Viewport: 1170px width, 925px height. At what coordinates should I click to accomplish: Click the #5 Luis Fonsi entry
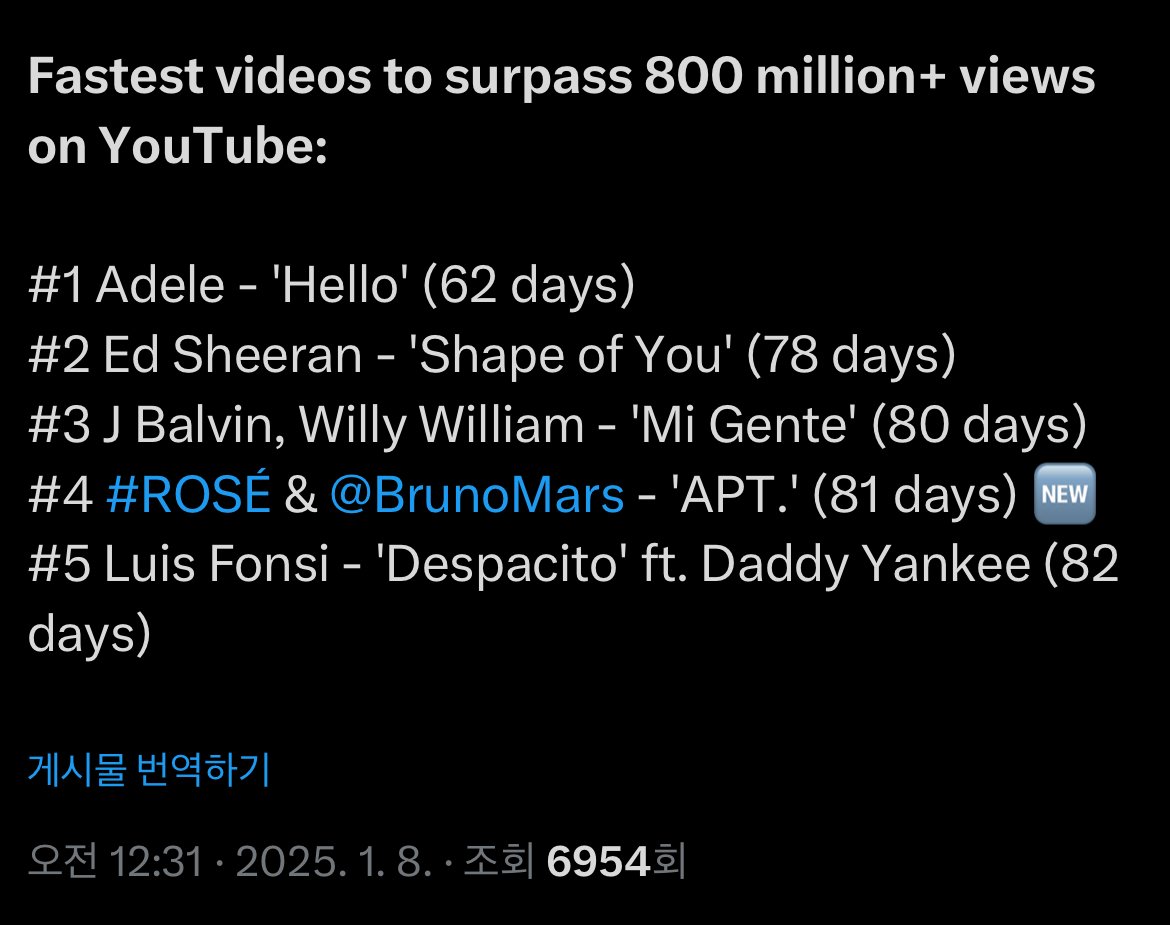pos(179,566)
